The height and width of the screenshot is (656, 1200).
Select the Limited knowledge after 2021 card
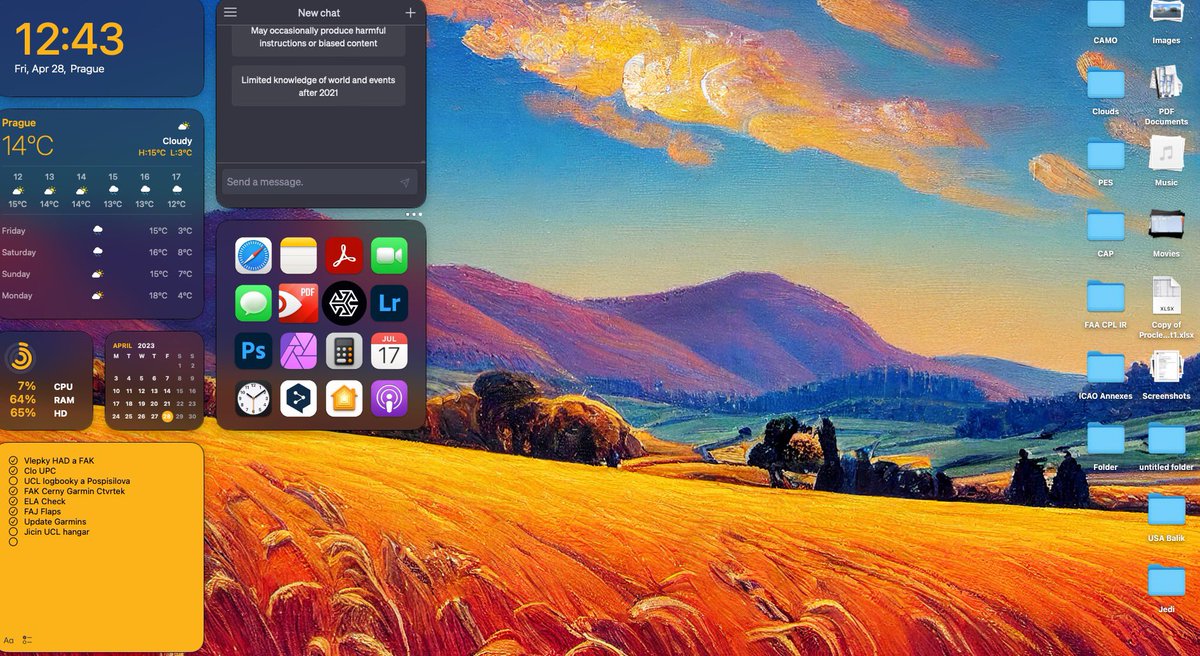click(x=319, y=86)
